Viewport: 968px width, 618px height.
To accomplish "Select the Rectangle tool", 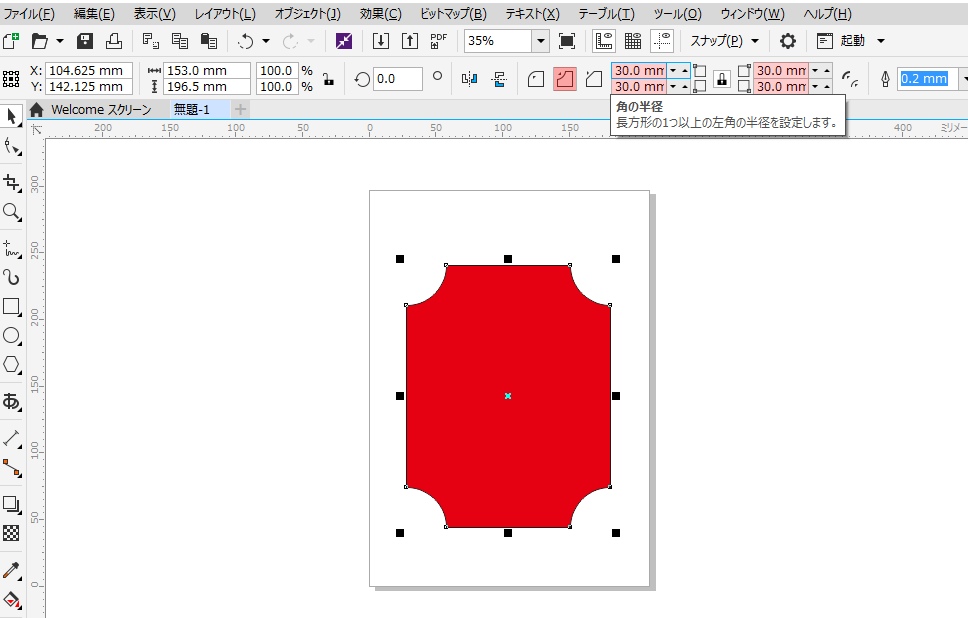I will pos(11,306).
